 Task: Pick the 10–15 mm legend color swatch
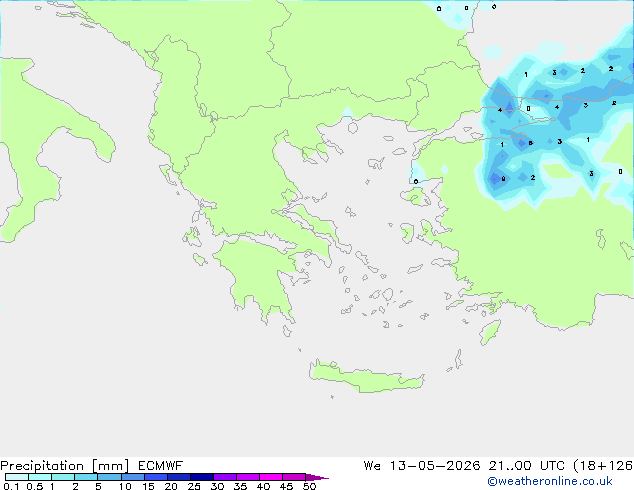point(133,477)
